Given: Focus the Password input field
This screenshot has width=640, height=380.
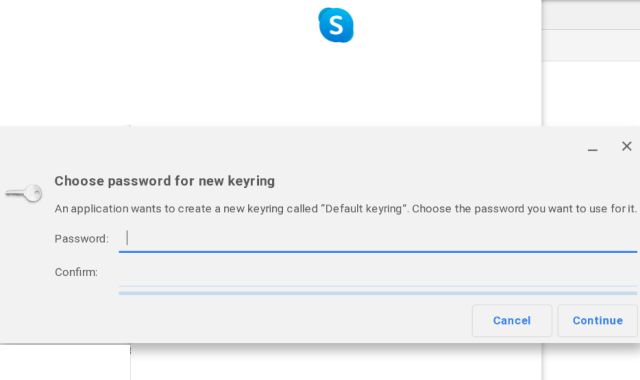Looking at the screenshot, I should pyautogui.click(x=378, y=240).
